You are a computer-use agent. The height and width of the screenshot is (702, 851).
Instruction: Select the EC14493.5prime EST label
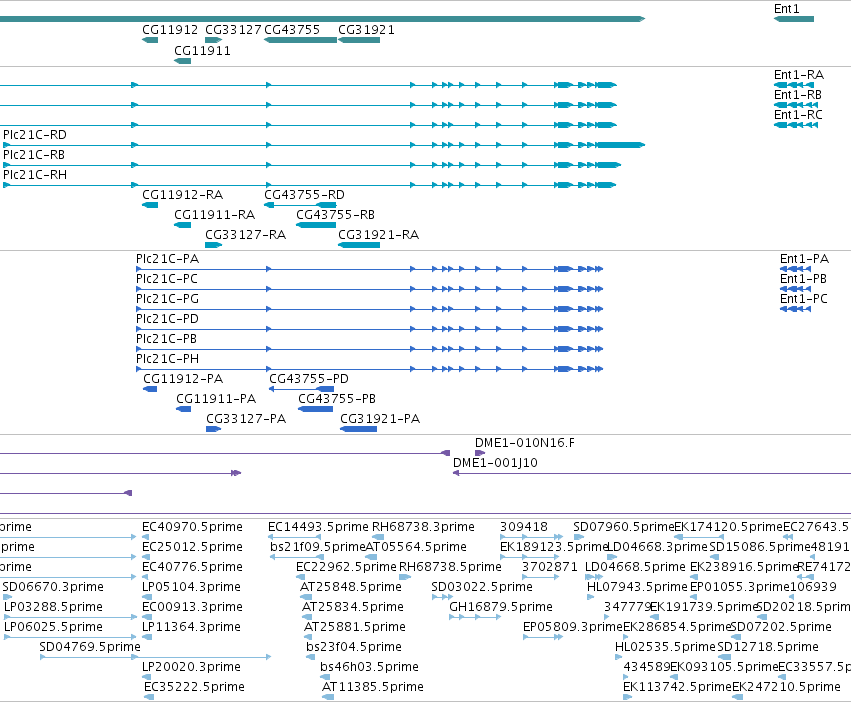point(318,527)
